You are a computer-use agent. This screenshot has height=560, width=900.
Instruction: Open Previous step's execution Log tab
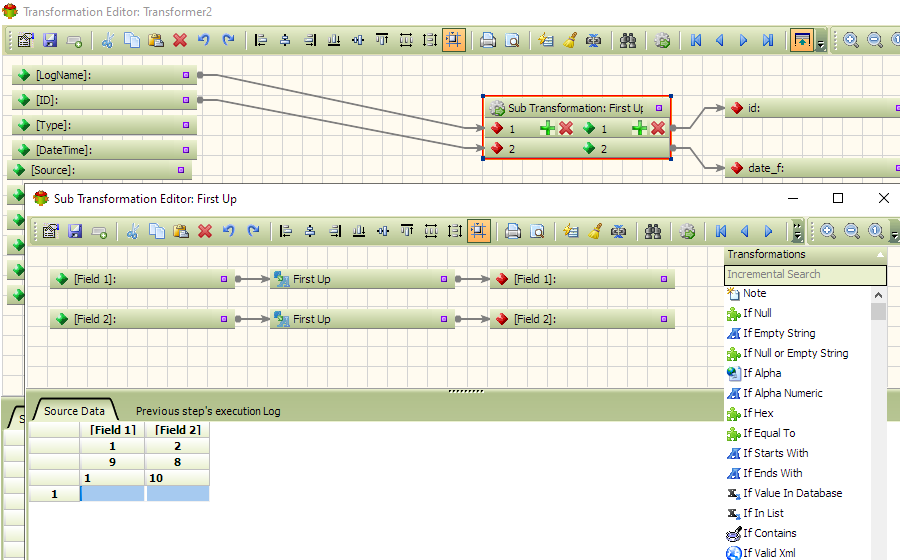tap(208, 411)
